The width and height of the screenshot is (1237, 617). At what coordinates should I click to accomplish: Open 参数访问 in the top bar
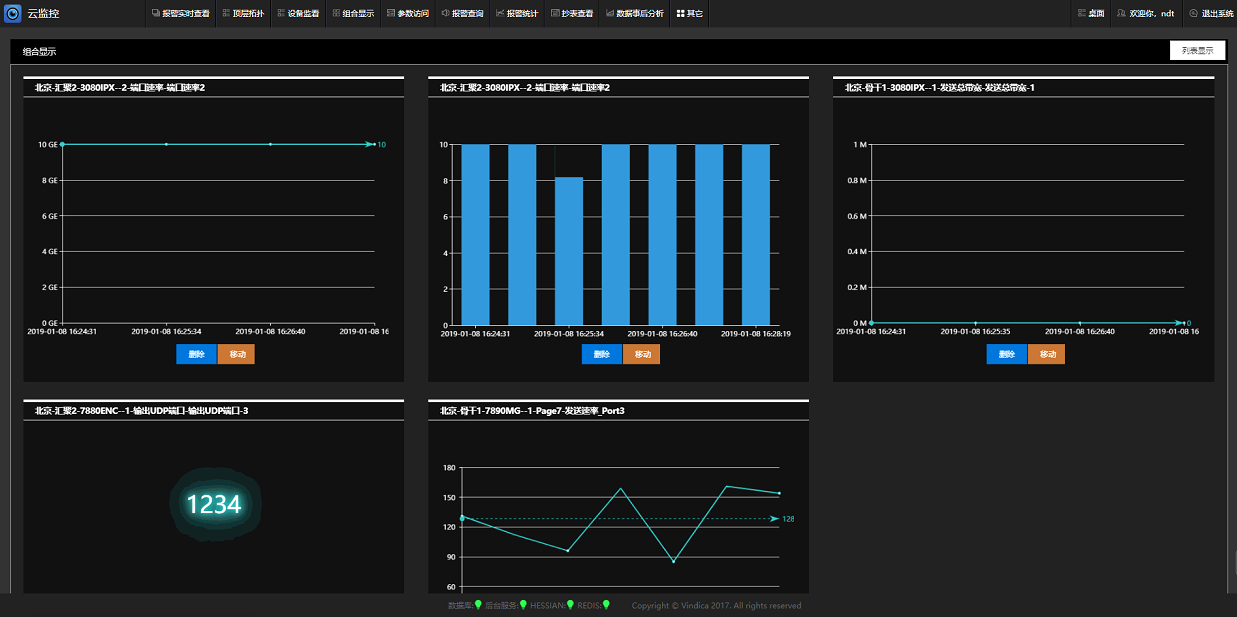point(407,14)
